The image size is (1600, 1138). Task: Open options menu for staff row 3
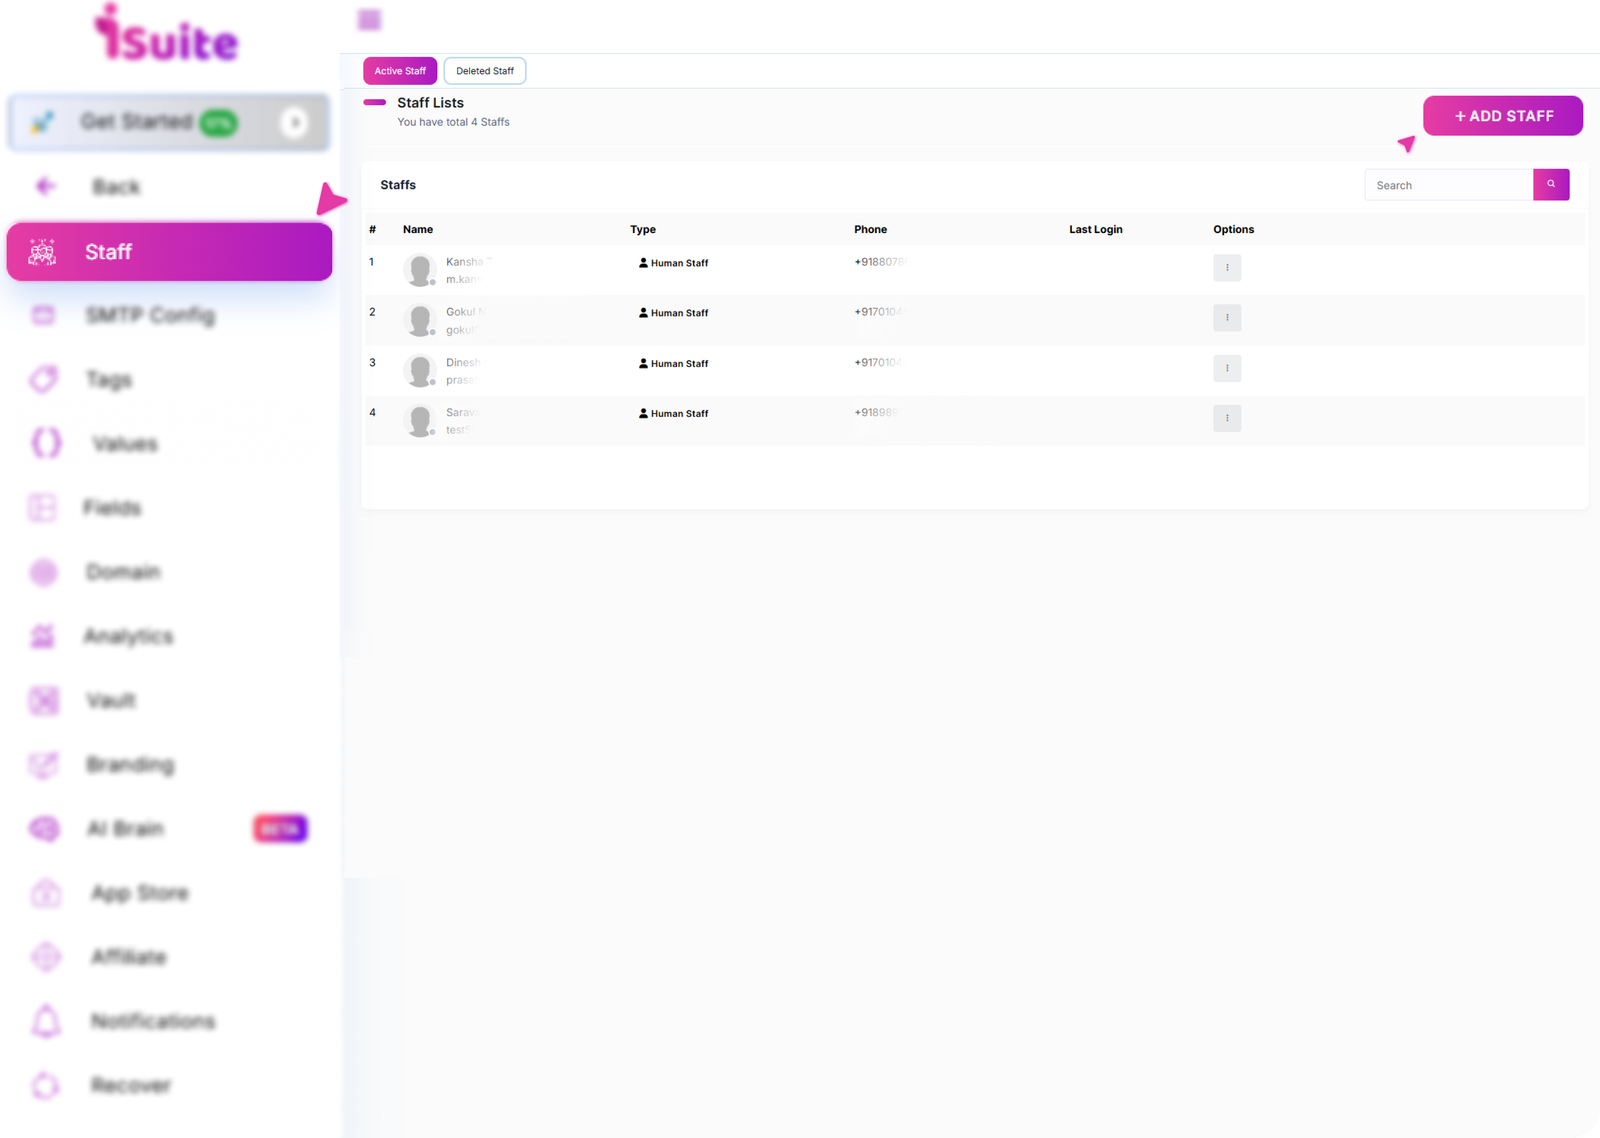tap(1227, 368)
